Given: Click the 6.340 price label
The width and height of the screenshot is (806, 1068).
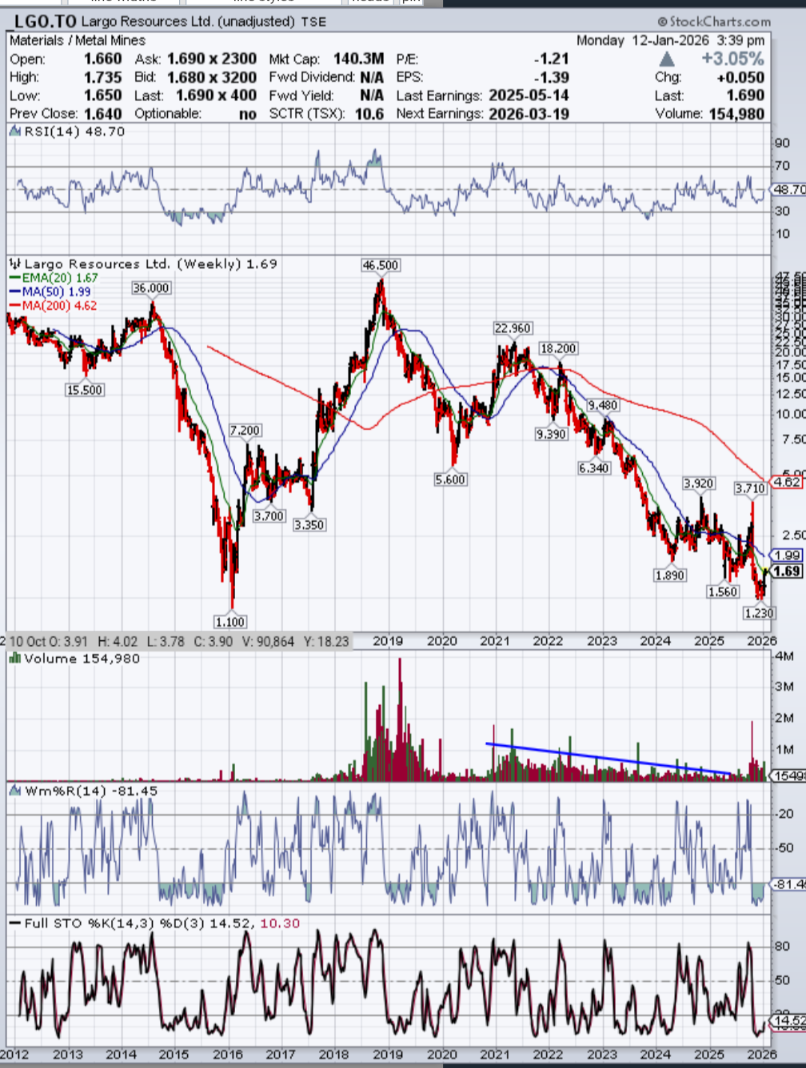Looking at the screenshot, I should (593, 469).
